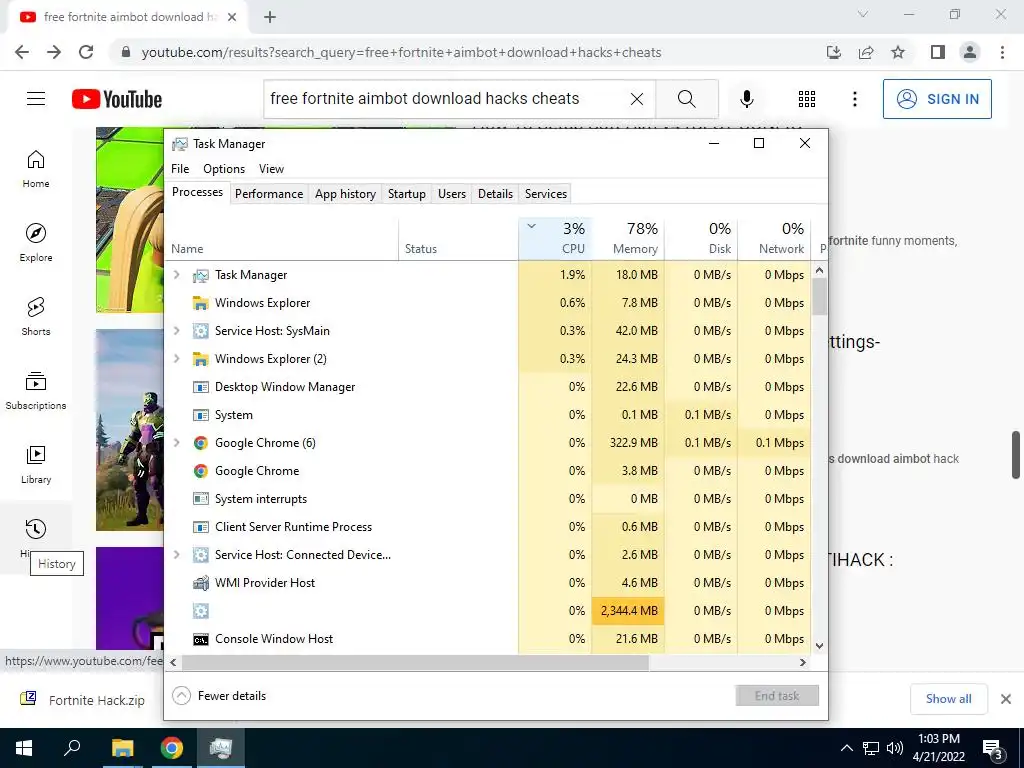This screenshot has width=1024, height=768.
Task: Open Task Manager Options menu
Action: click(x=224, y=168)
